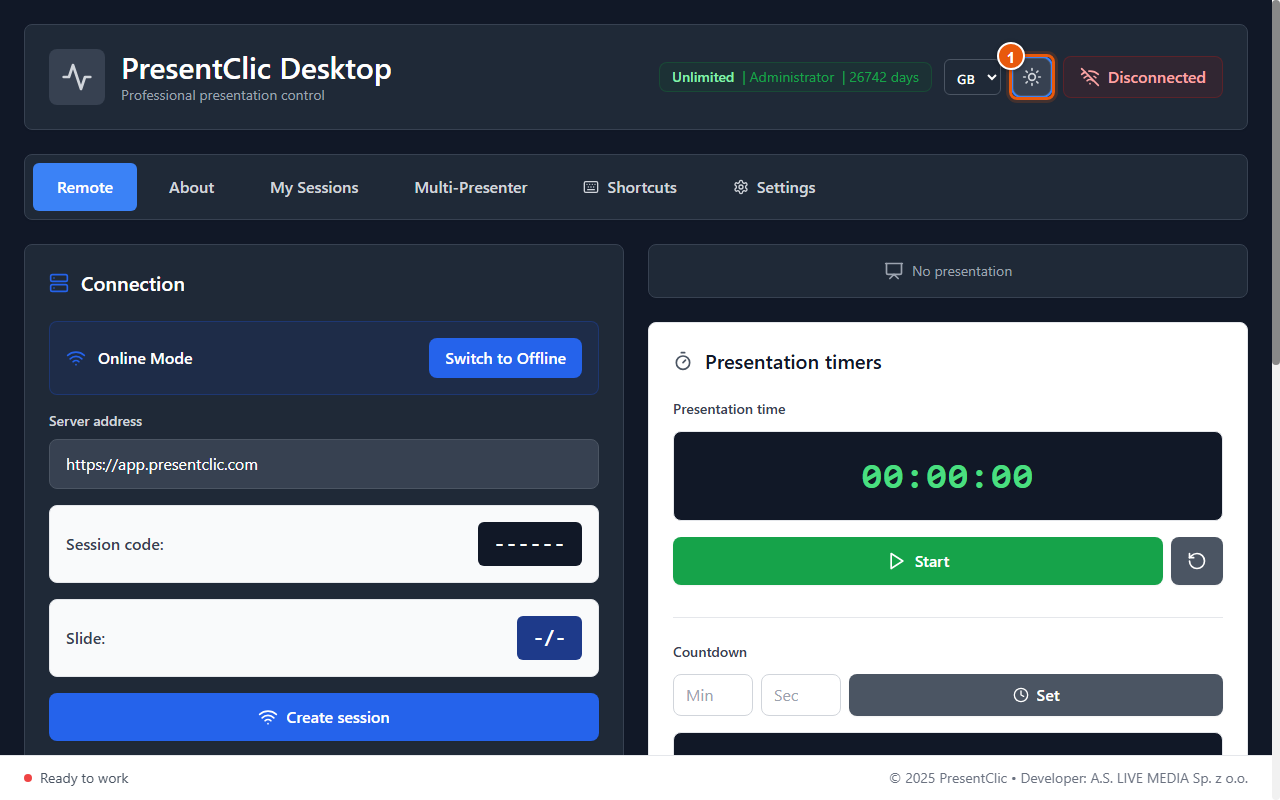Viewport: 1280px width, 800px height.
Task: Click the PresentClic pulse logo icon
Action: point(77,77)
